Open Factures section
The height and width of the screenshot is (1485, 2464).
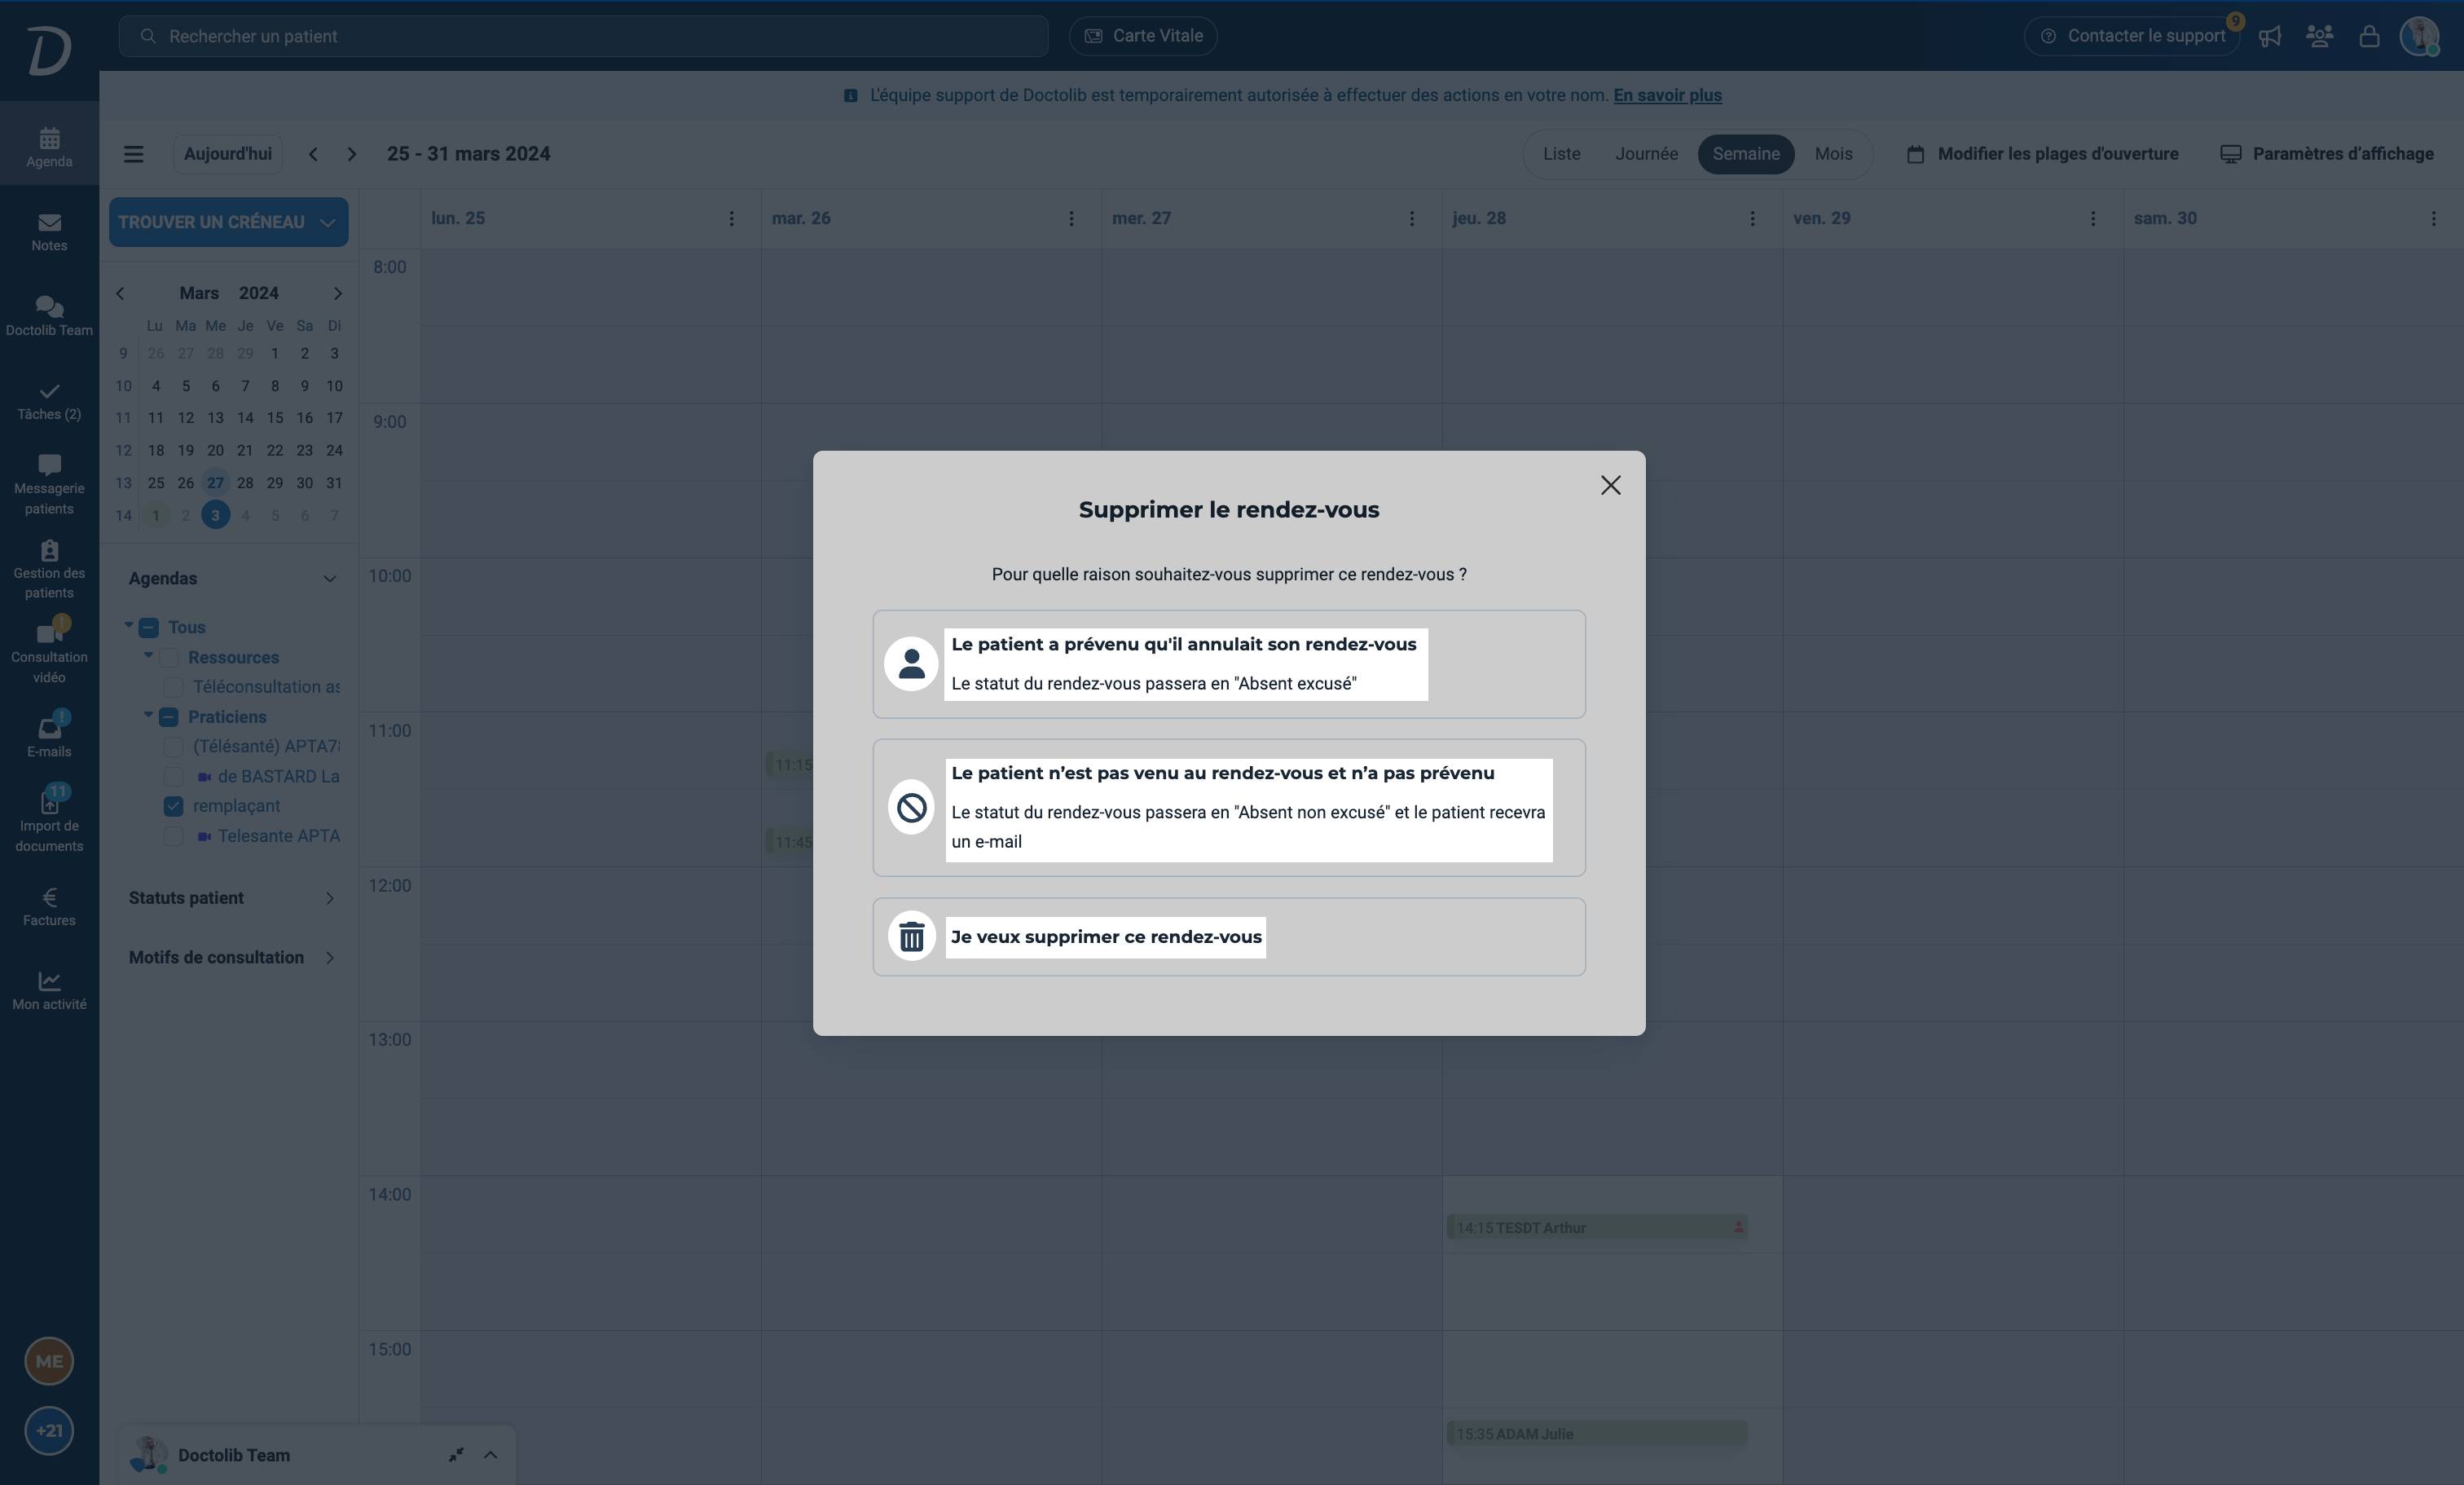49,906
